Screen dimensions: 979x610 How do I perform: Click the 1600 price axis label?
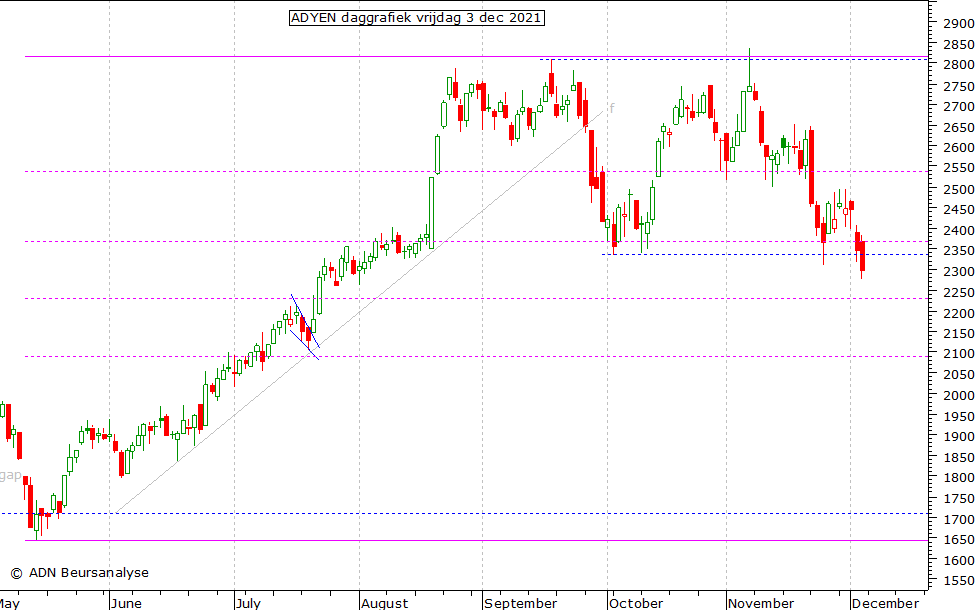point(959,561)
